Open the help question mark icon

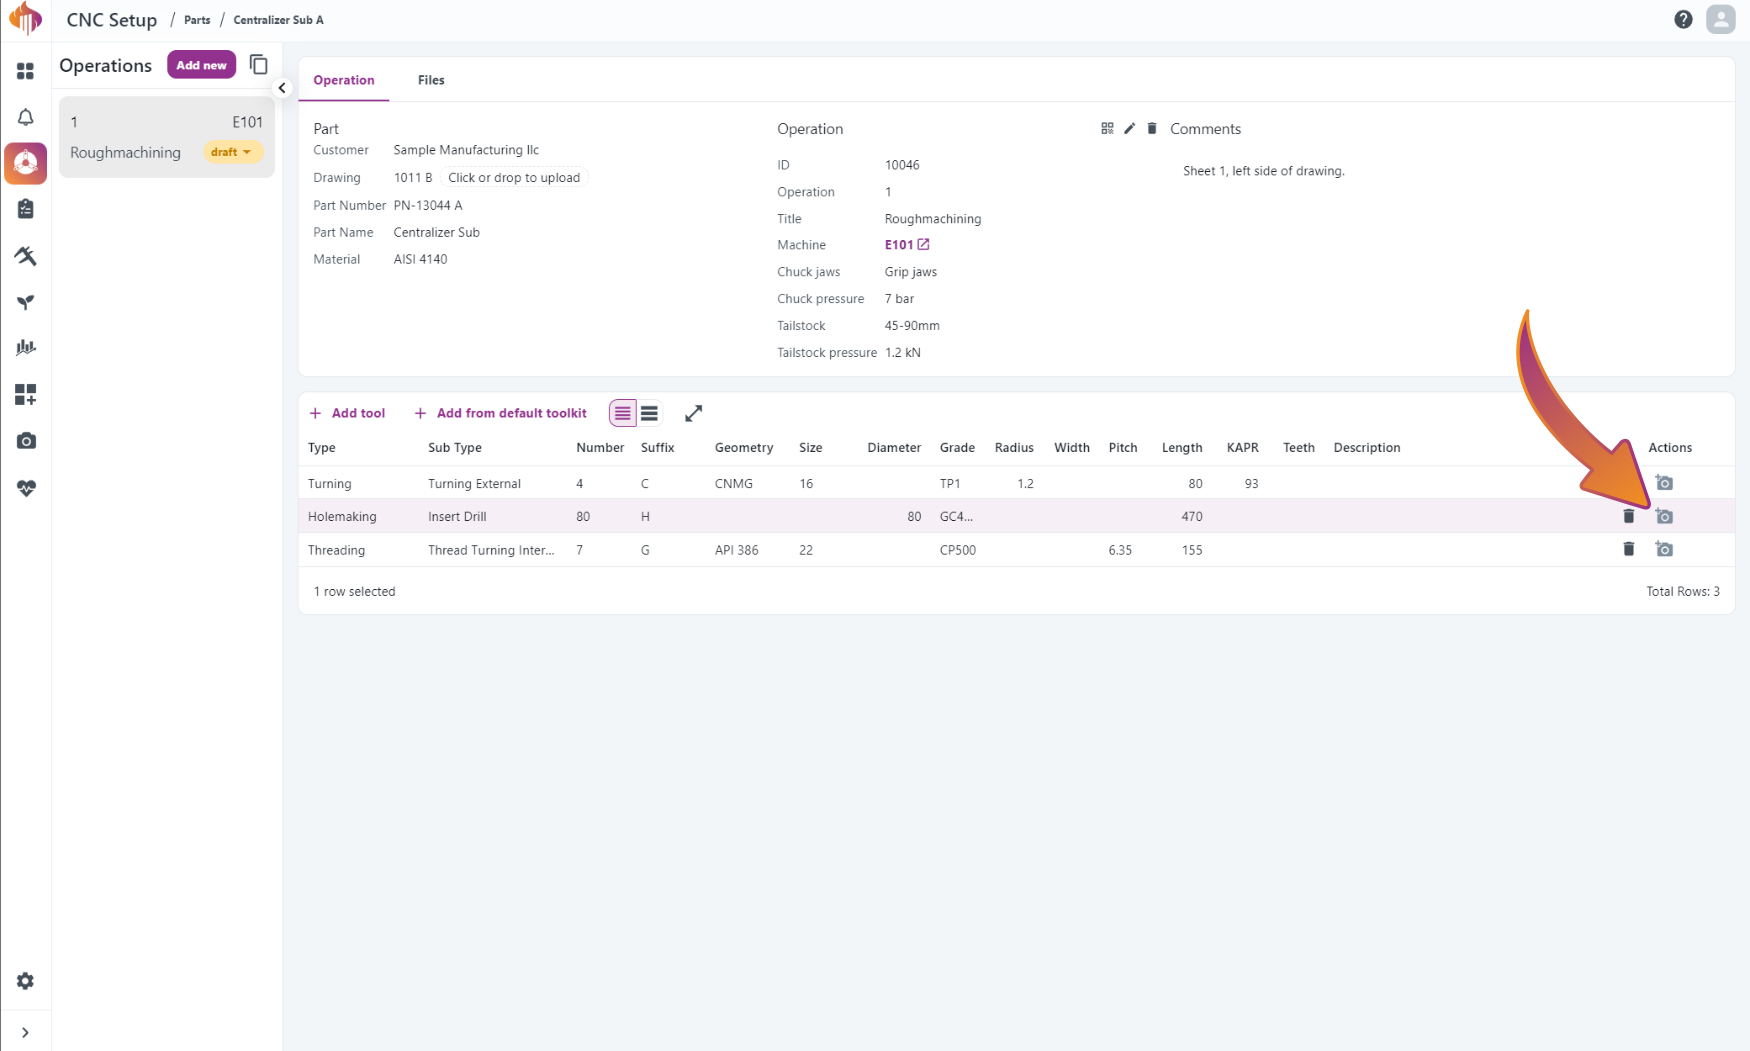click(x=1683, y=19)
